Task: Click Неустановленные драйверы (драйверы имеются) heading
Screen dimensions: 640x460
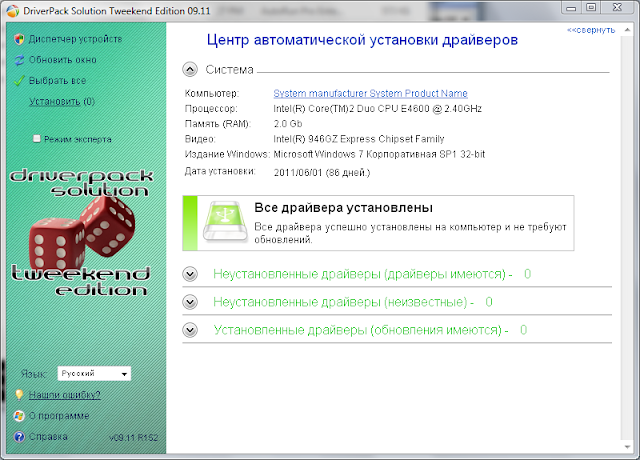Action: [362, 274]
